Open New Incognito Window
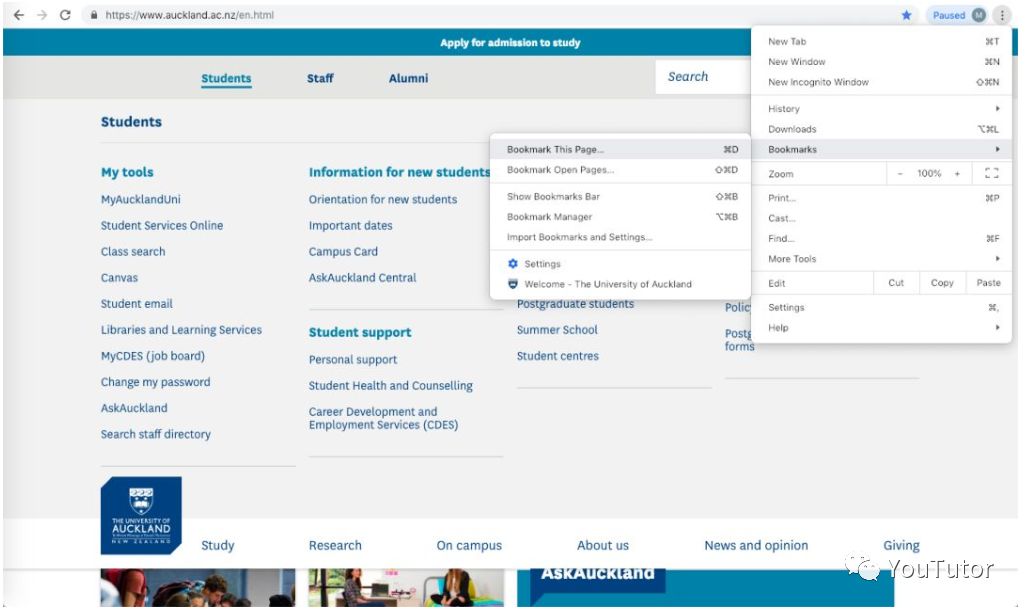Image resolution: width=1027 pixels, height=611 pixels. (x=882, y=82)
